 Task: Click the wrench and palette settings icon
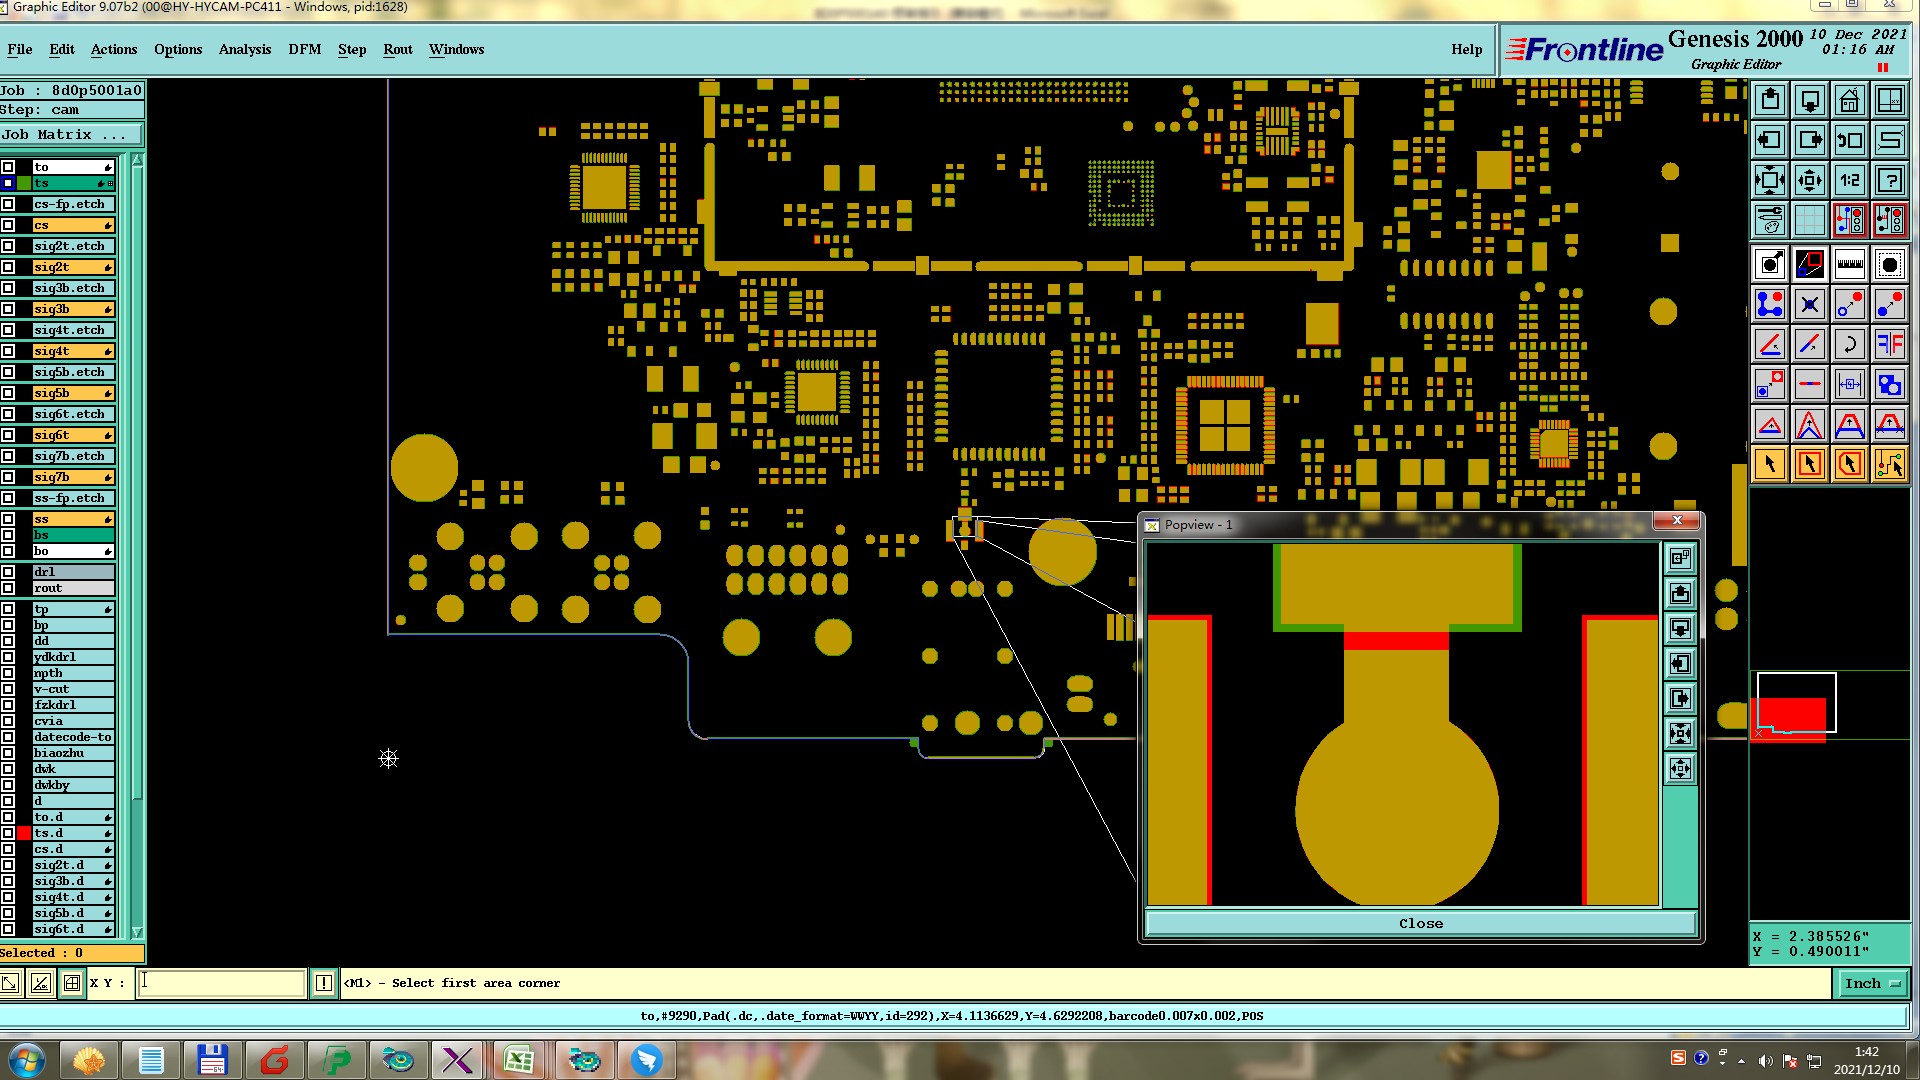point(1770,219)
